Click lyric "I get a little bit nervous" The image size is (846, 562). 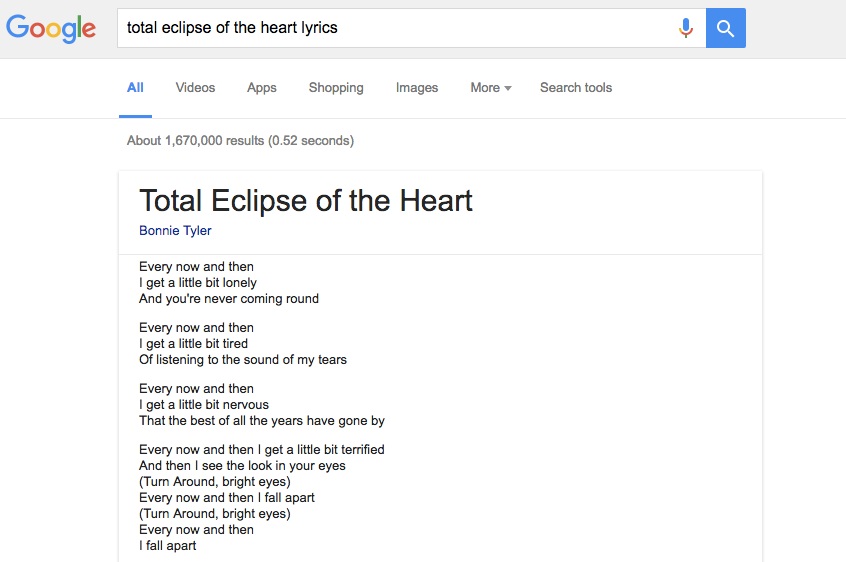click(204, 405)
